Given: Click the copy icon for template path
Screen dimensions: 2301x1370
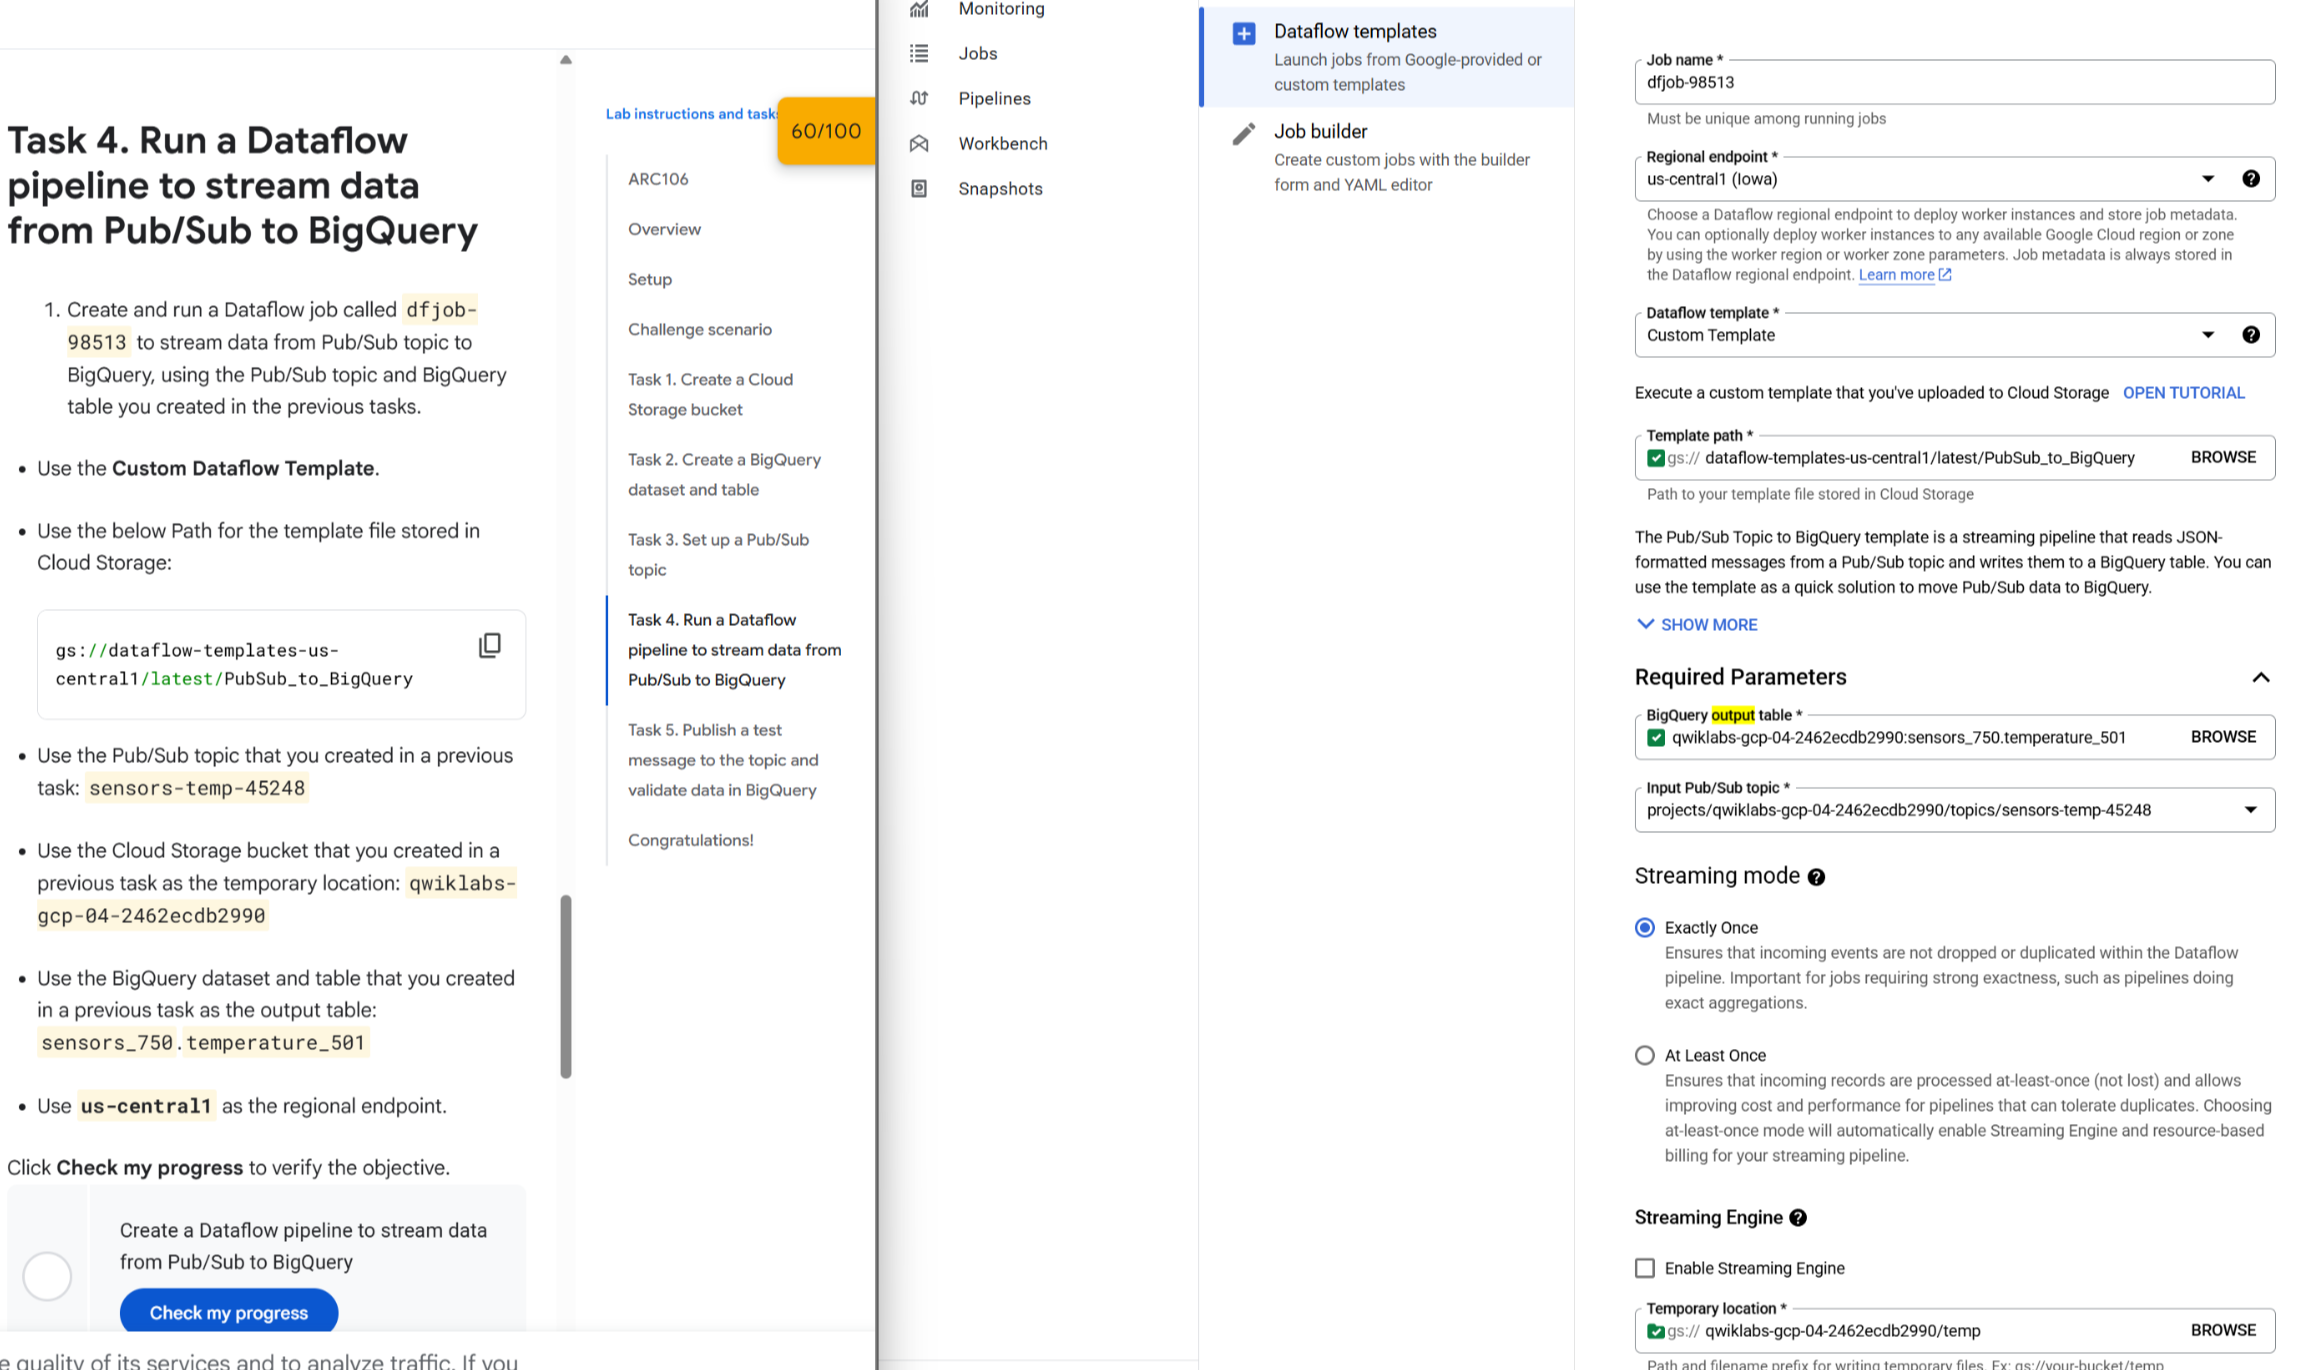Looking at the screenshot, I should [489, 646].
